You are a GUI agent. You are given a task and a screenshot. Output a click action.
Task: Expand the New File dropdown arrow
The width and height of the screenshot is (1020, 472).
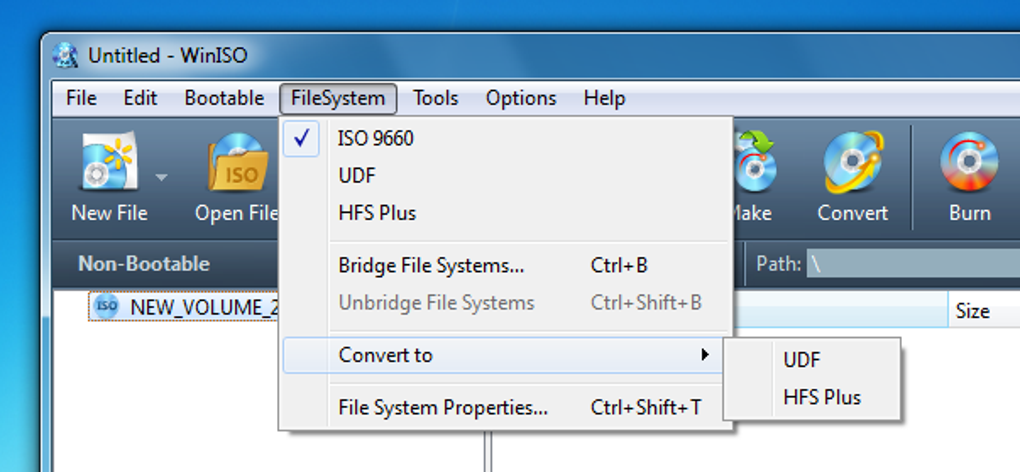pyautogui.click(x=161, y=176)
